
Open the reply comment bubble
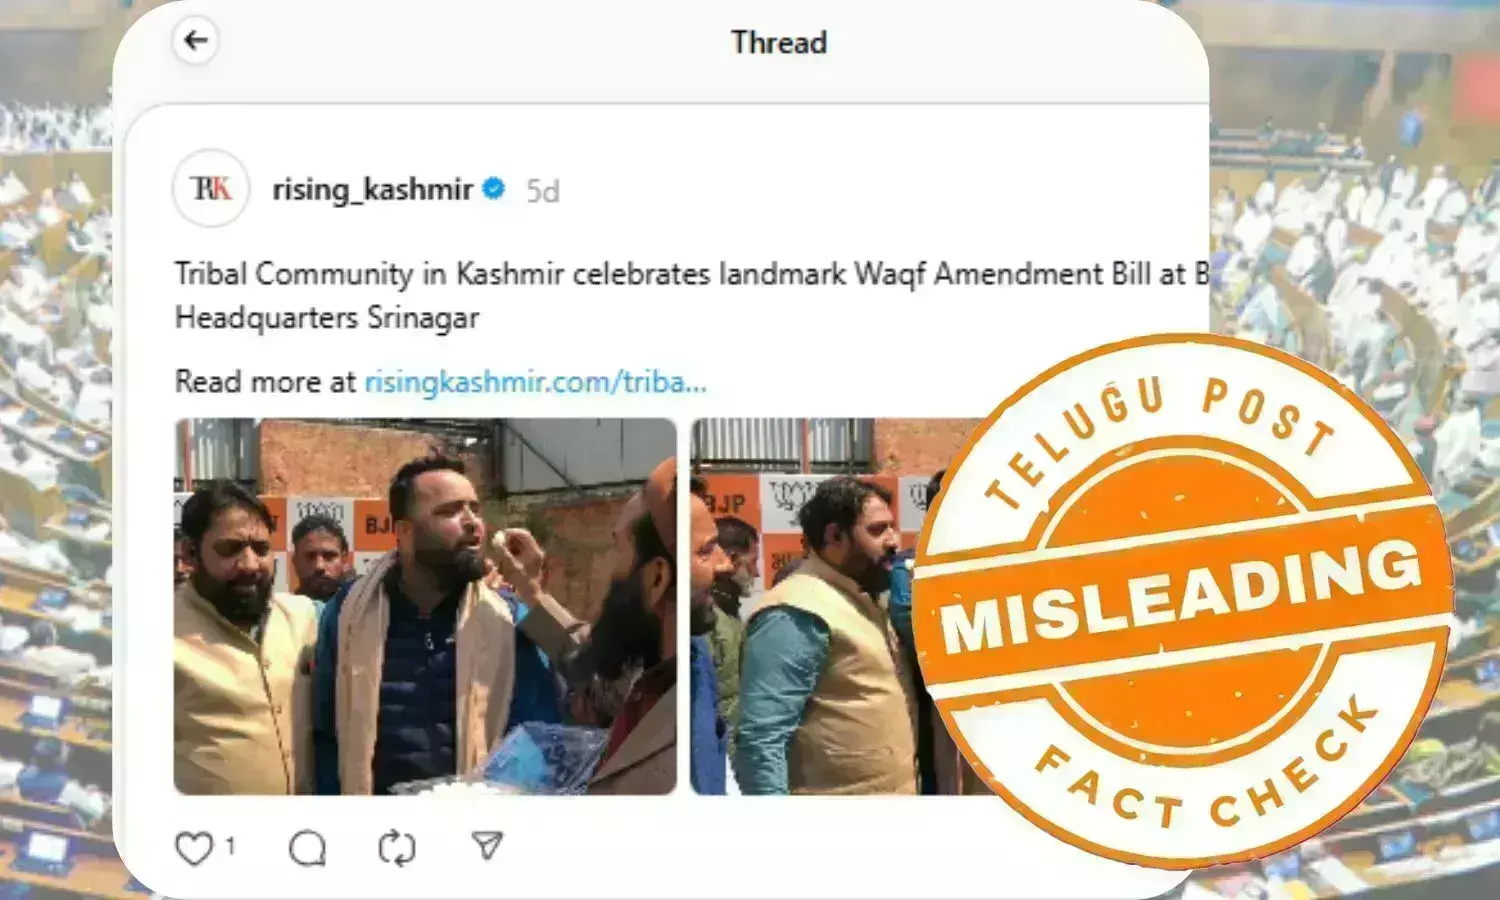pos(307,848)
